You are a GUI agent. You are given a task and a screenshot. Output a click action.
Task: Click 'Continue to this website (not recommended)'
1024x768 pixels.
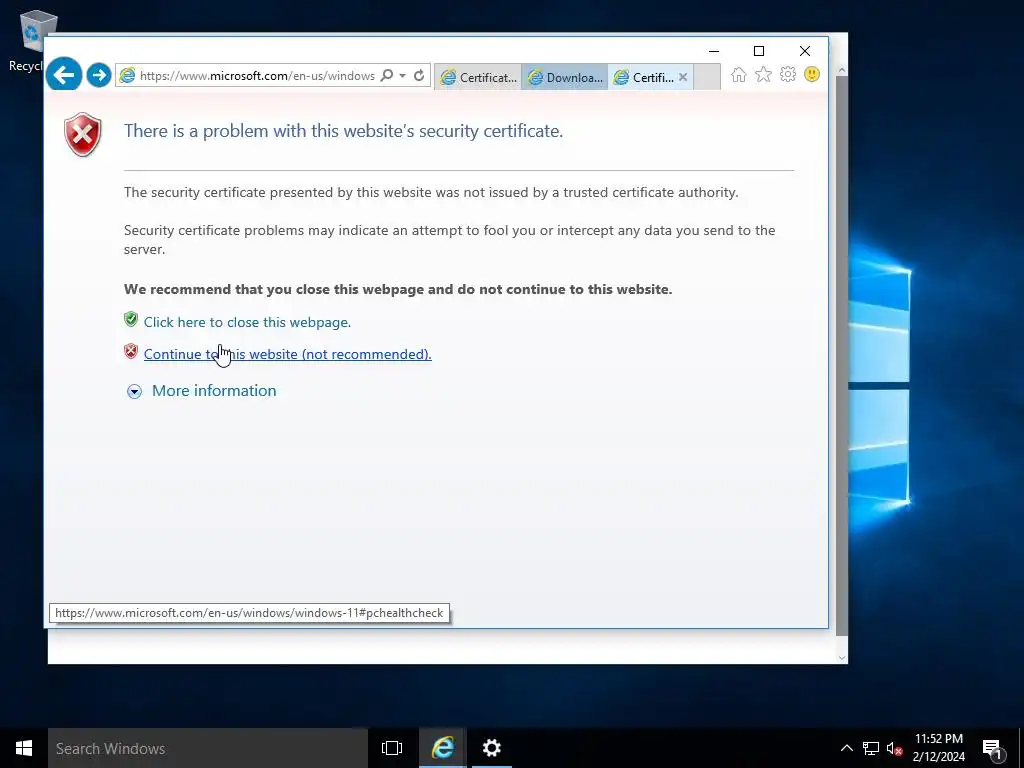pyautogui.click(x=287, y=354)
